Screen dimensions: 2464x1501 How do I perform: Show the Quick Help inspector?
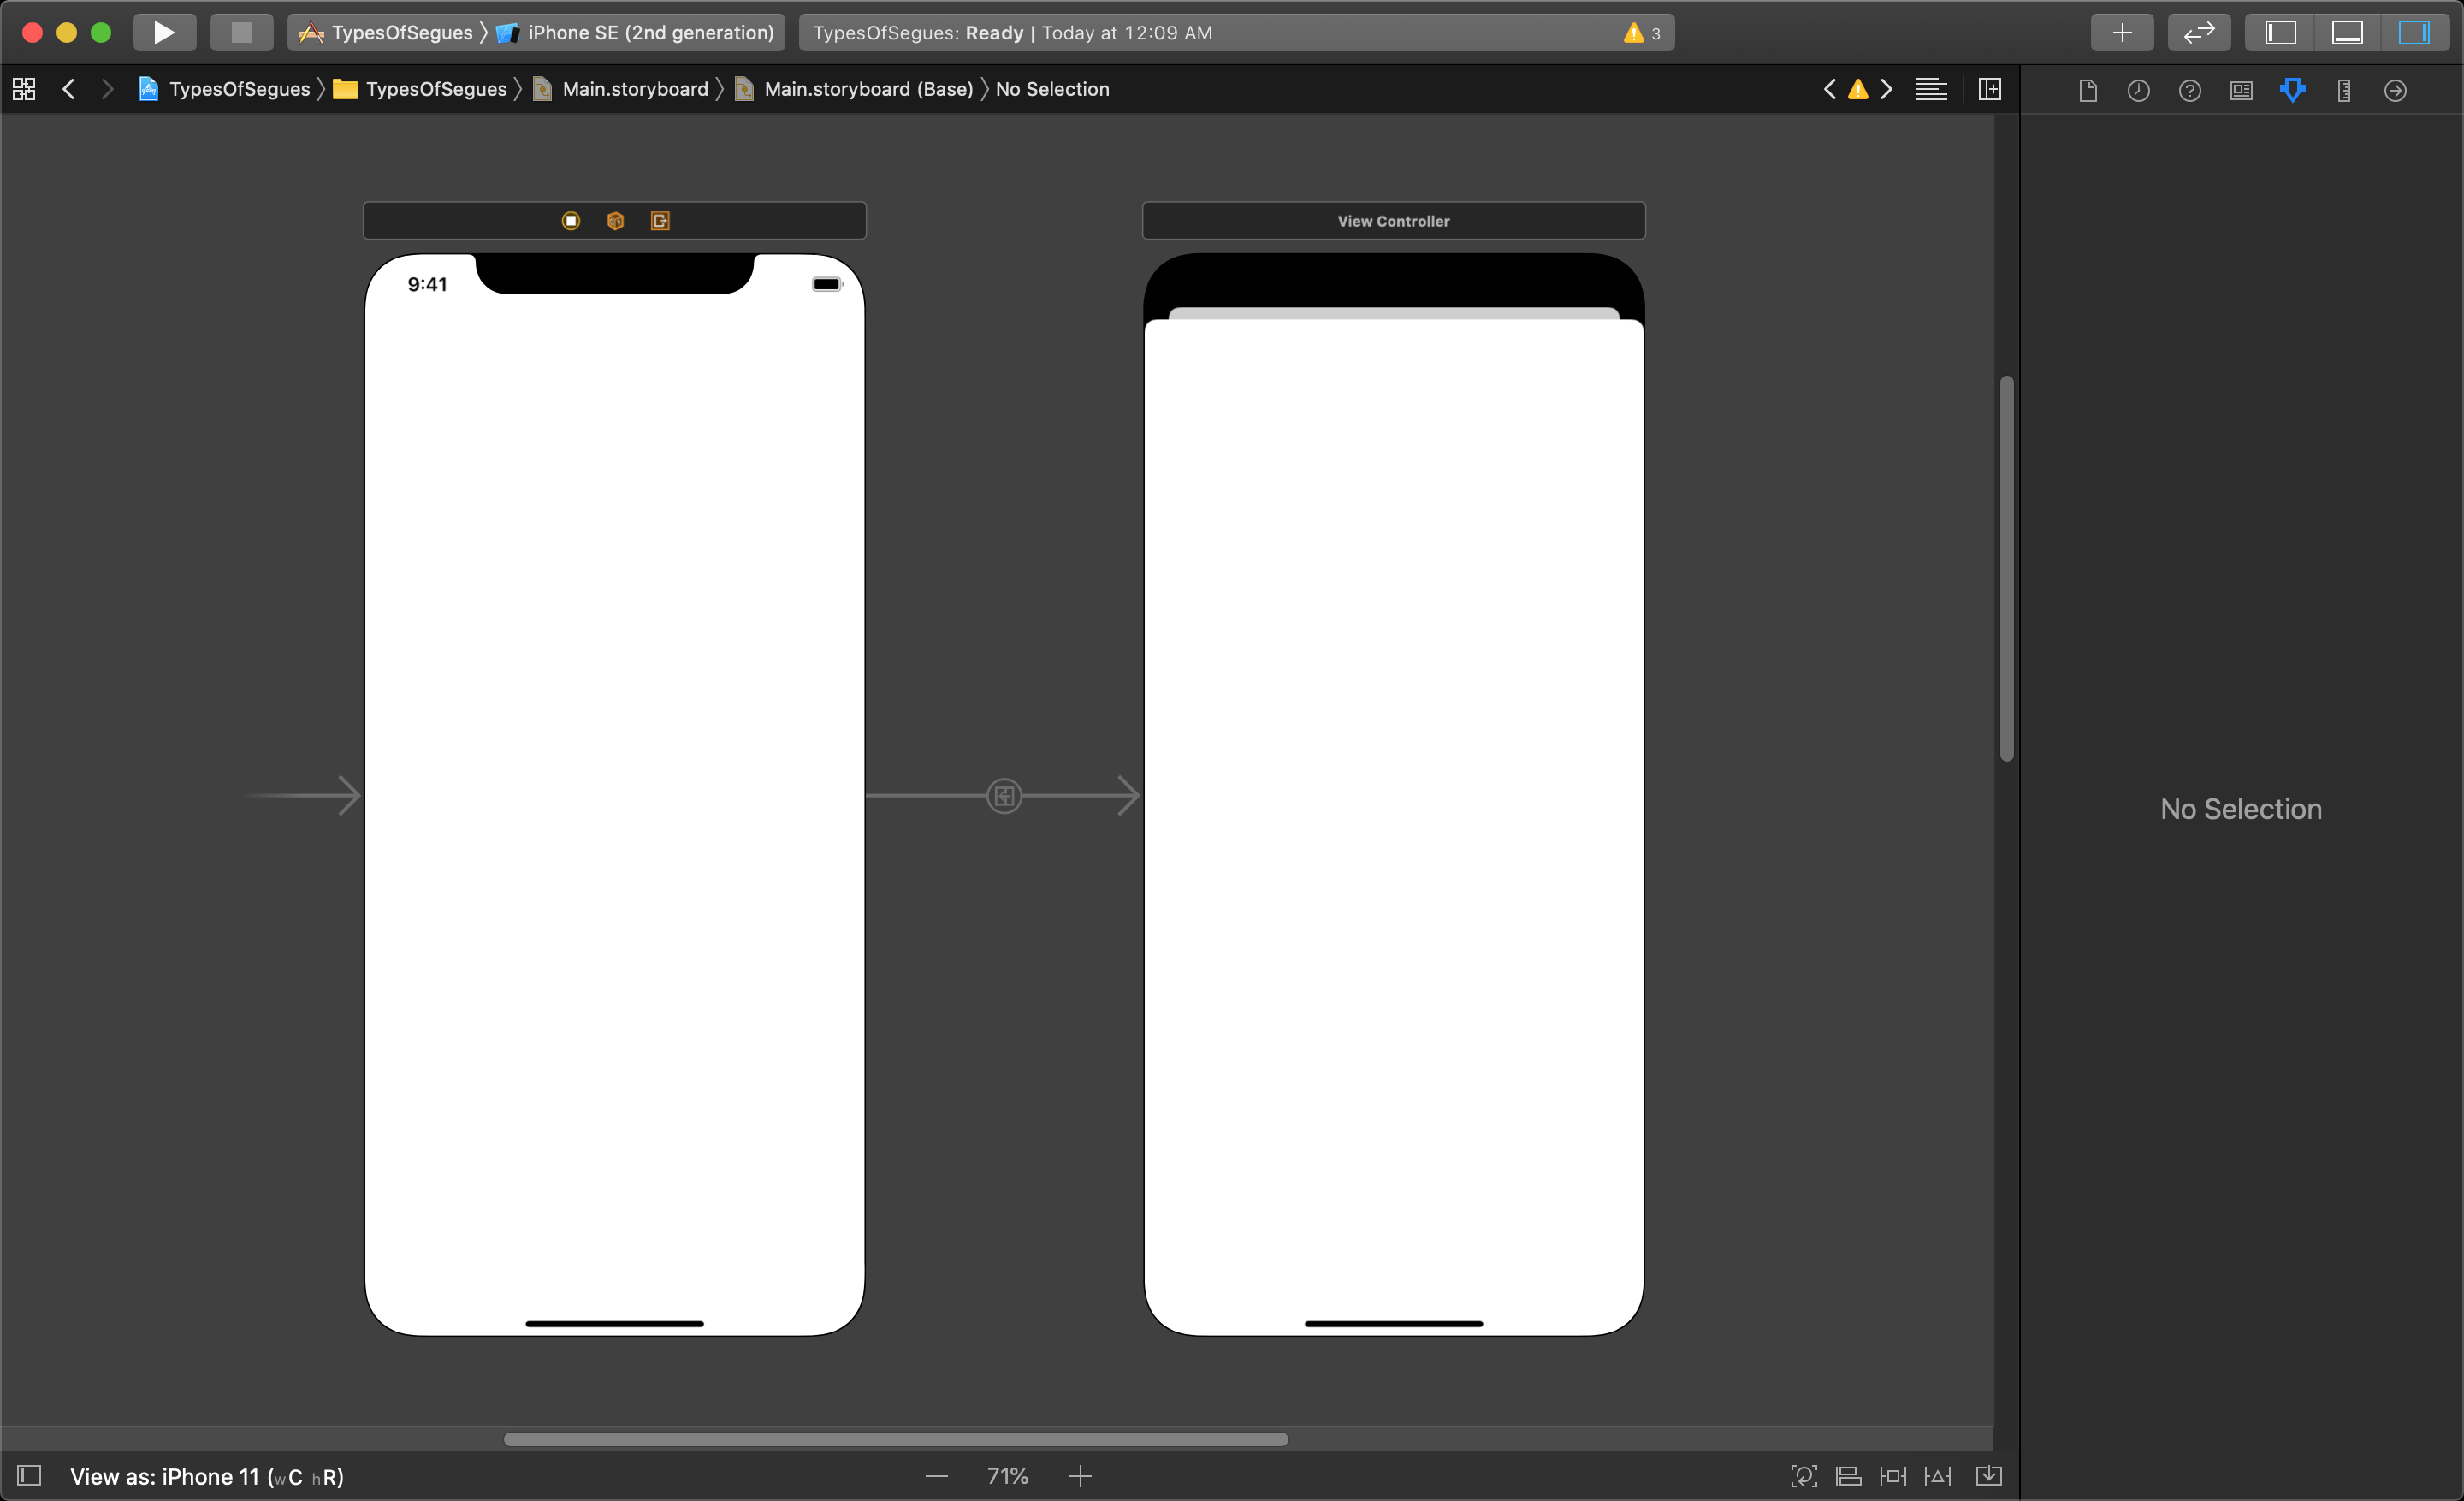point(2189,91)
